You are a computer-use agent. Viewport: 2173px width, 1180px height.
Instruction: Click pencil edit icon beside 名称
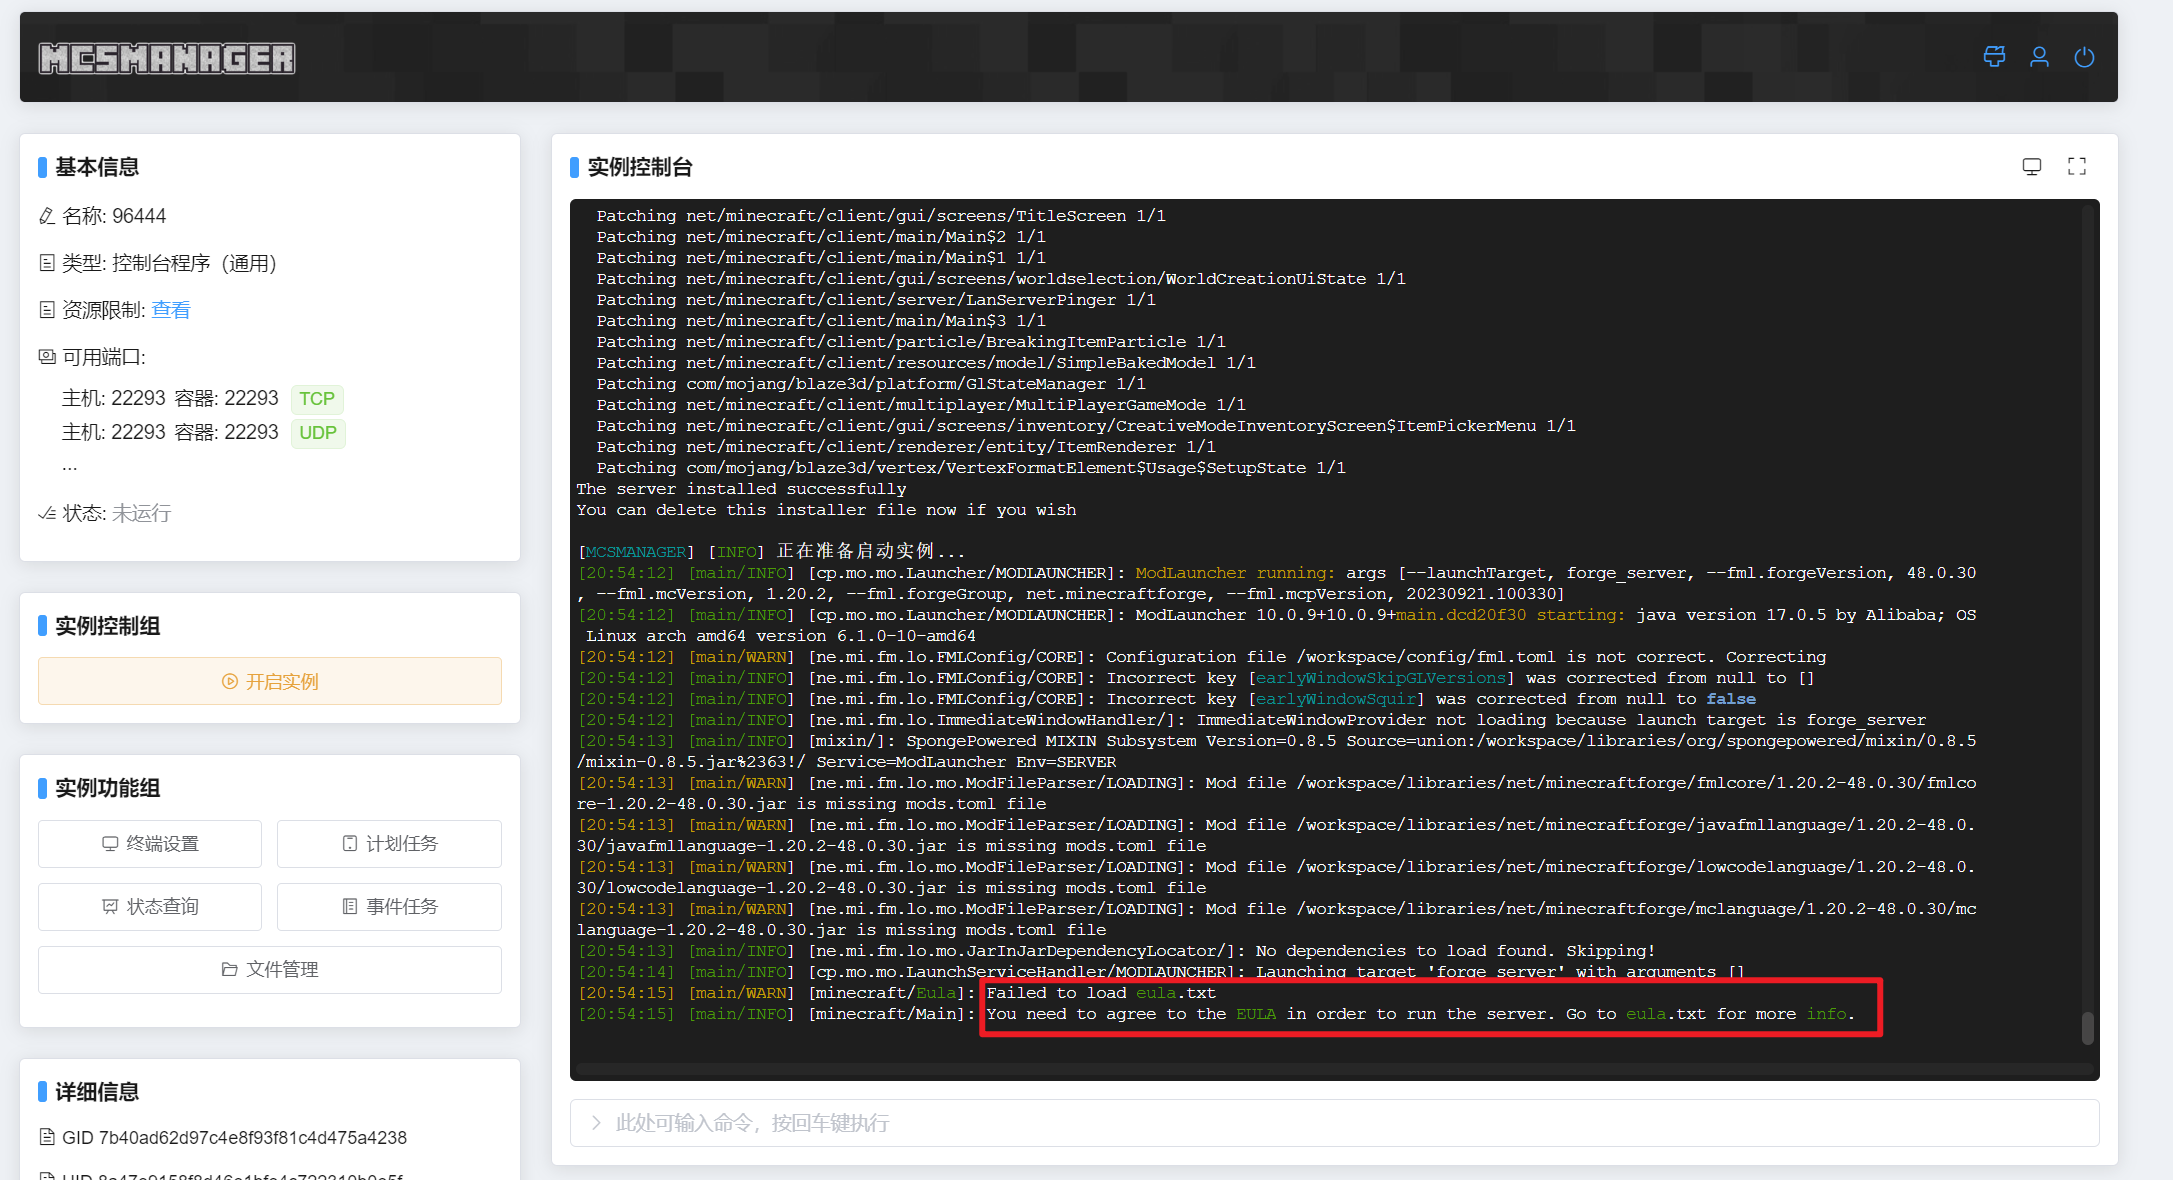[x=46, y=216]
